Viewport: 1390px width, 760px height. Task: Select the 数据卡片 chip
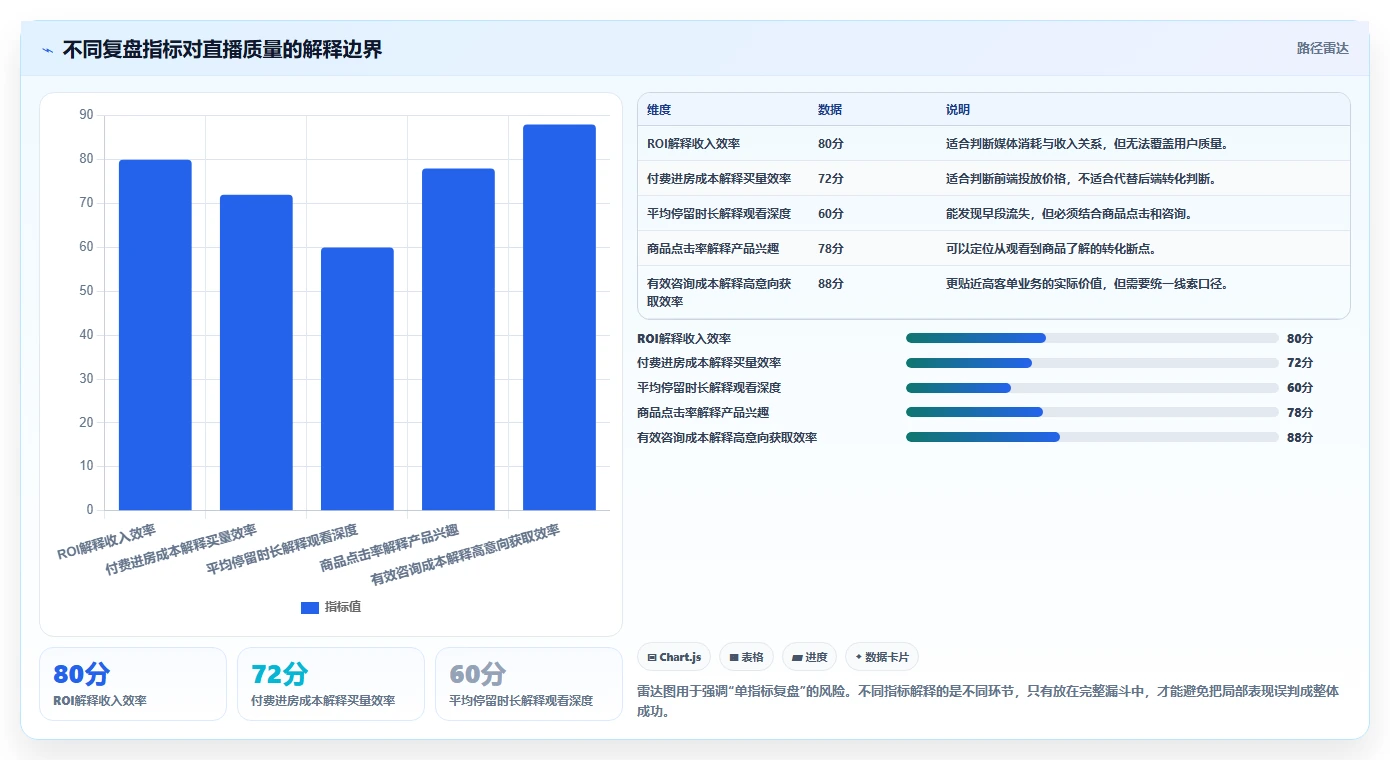[881, 657]
